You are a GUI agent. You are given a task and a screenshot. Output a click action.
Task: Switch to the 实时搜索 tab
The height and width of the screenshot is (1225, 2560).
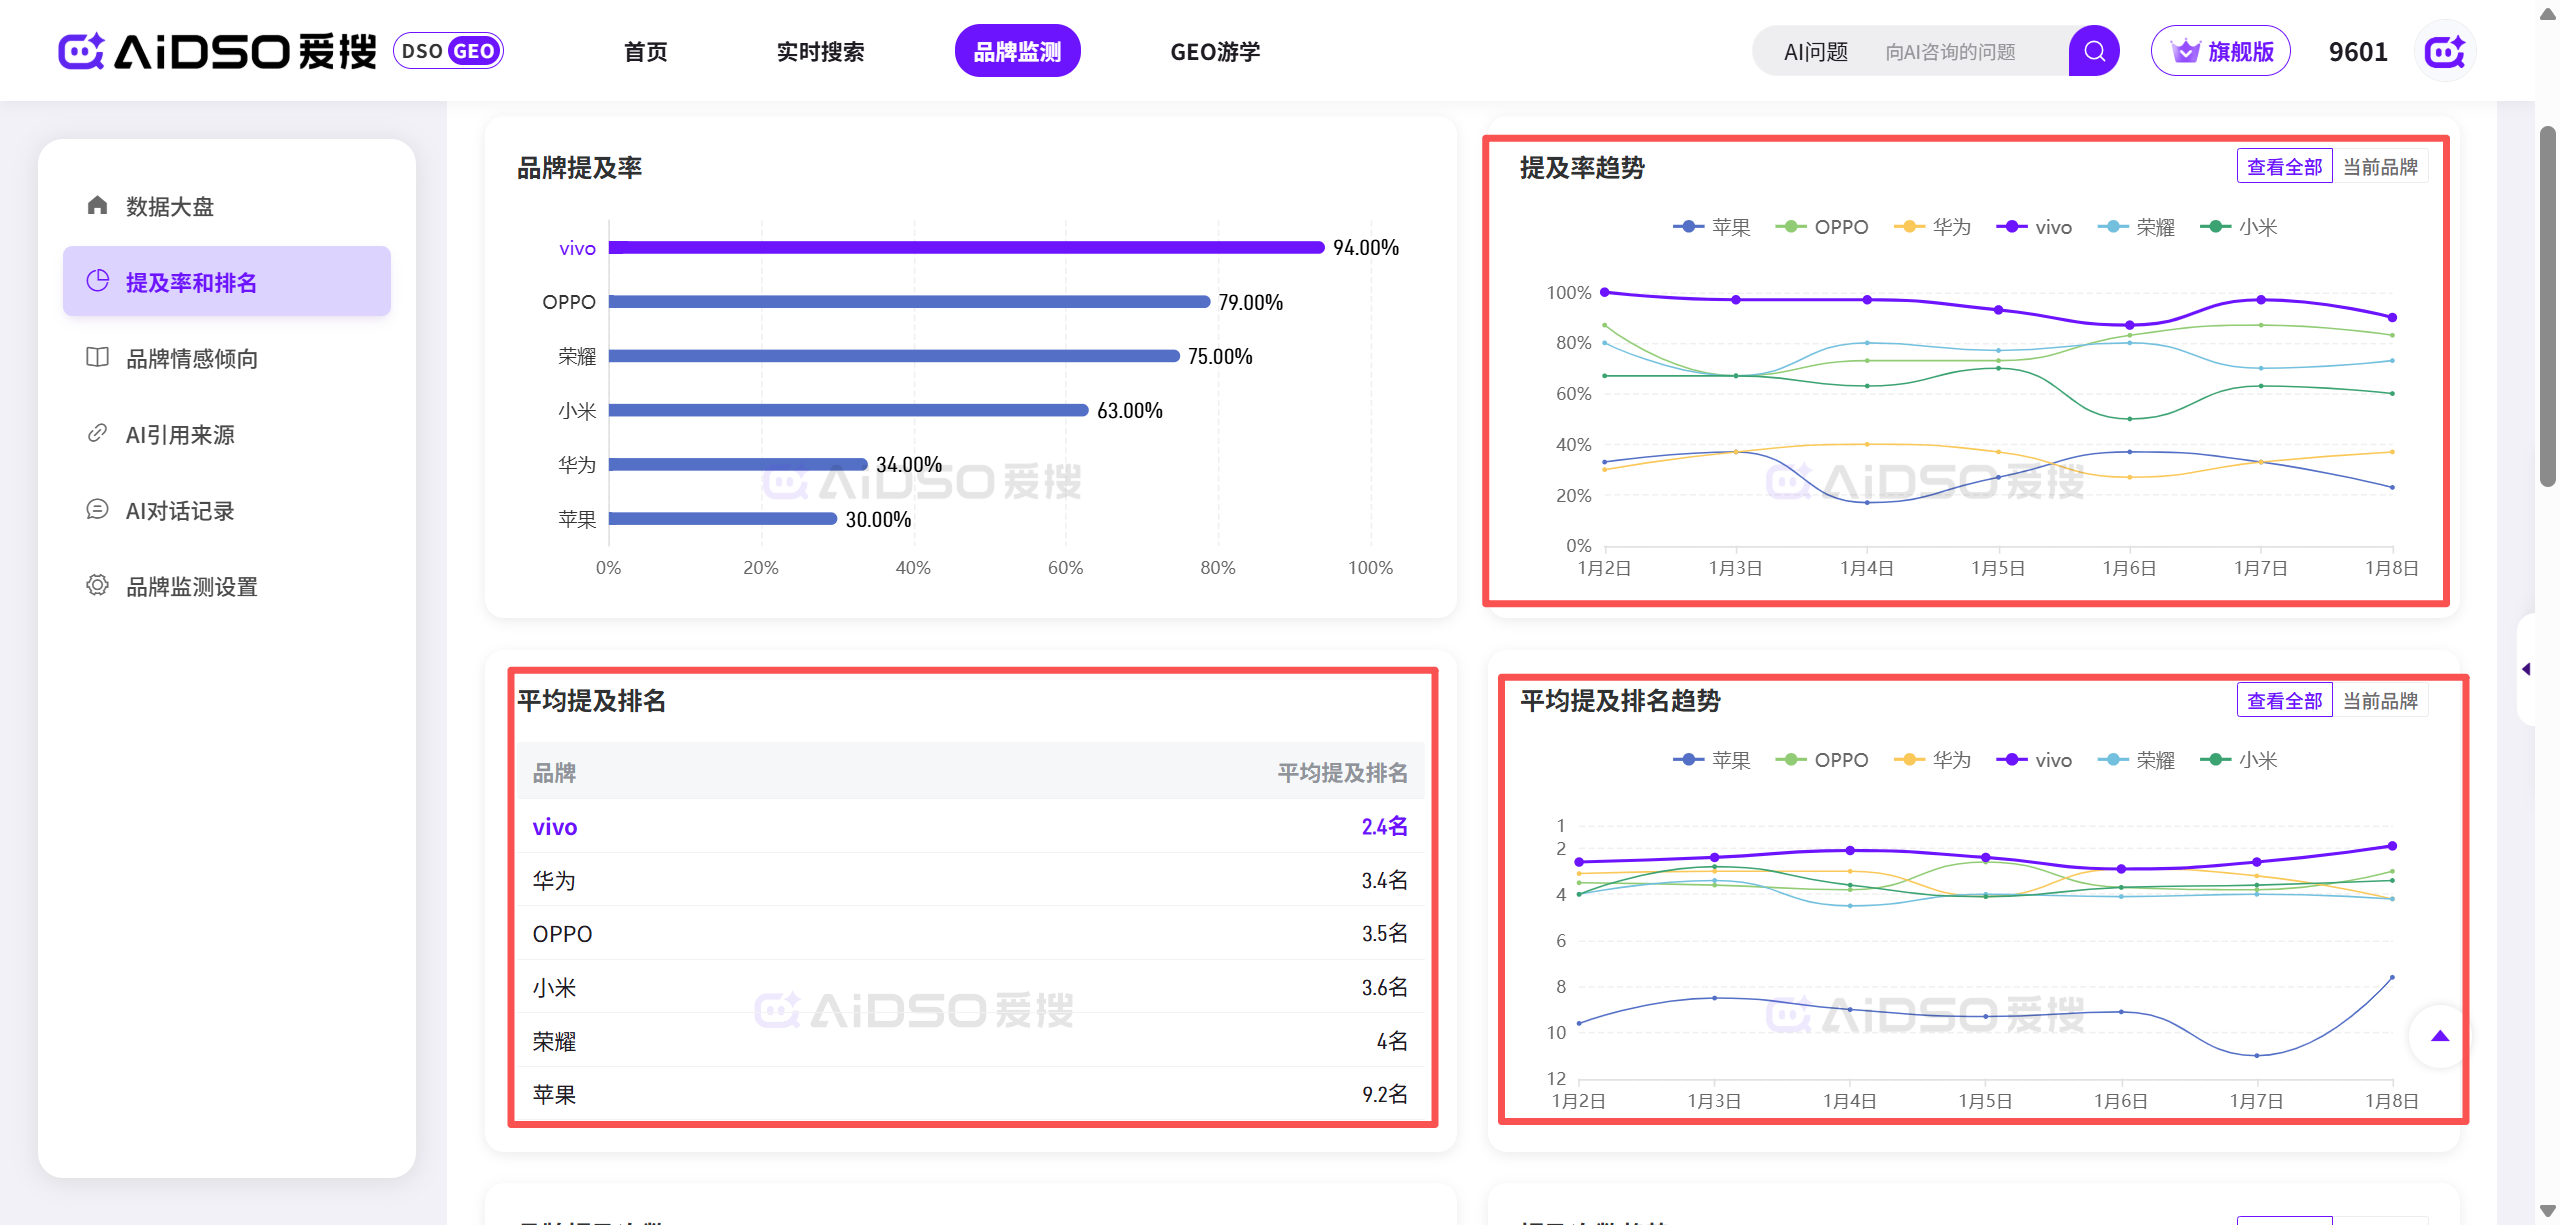(x=820, y=51)
